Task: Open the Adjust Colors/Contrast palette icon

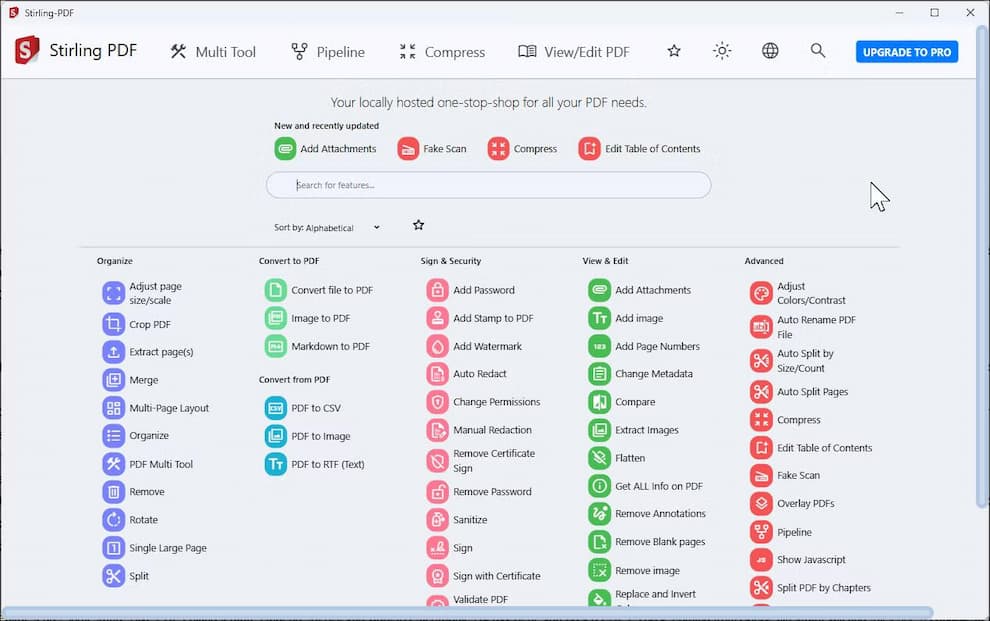Action: 761,293
